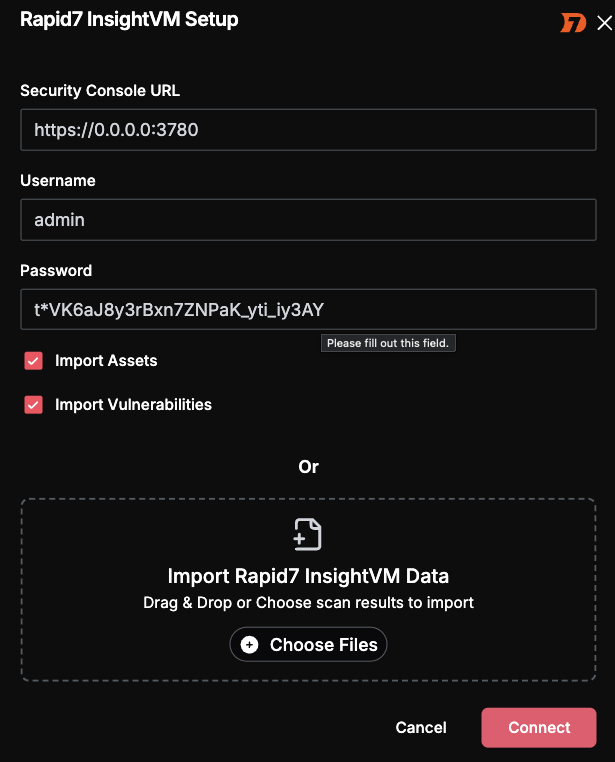Viewport: 615px width, 762px height.
Task: Click the Password label
Action: 56,271
